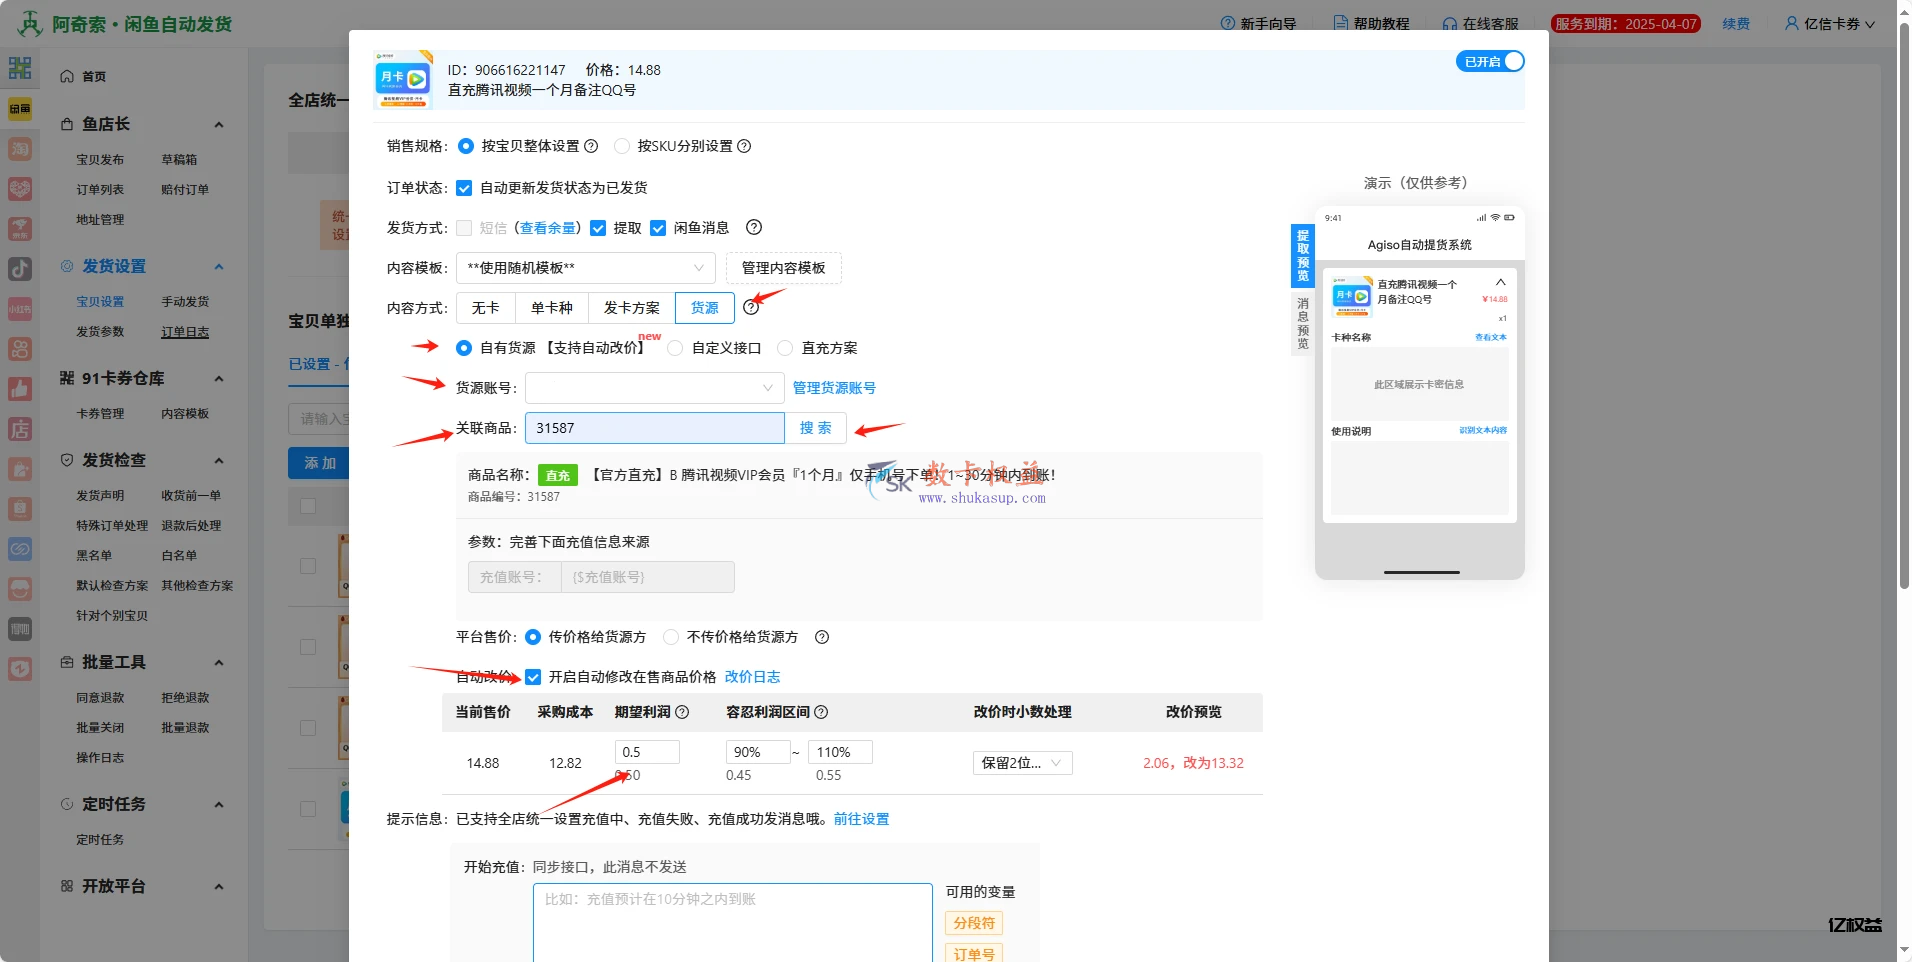Open the 亿信卡券 account dropdown
This screenshot has height=962, width=1912.
click(x=1830, y=23)
